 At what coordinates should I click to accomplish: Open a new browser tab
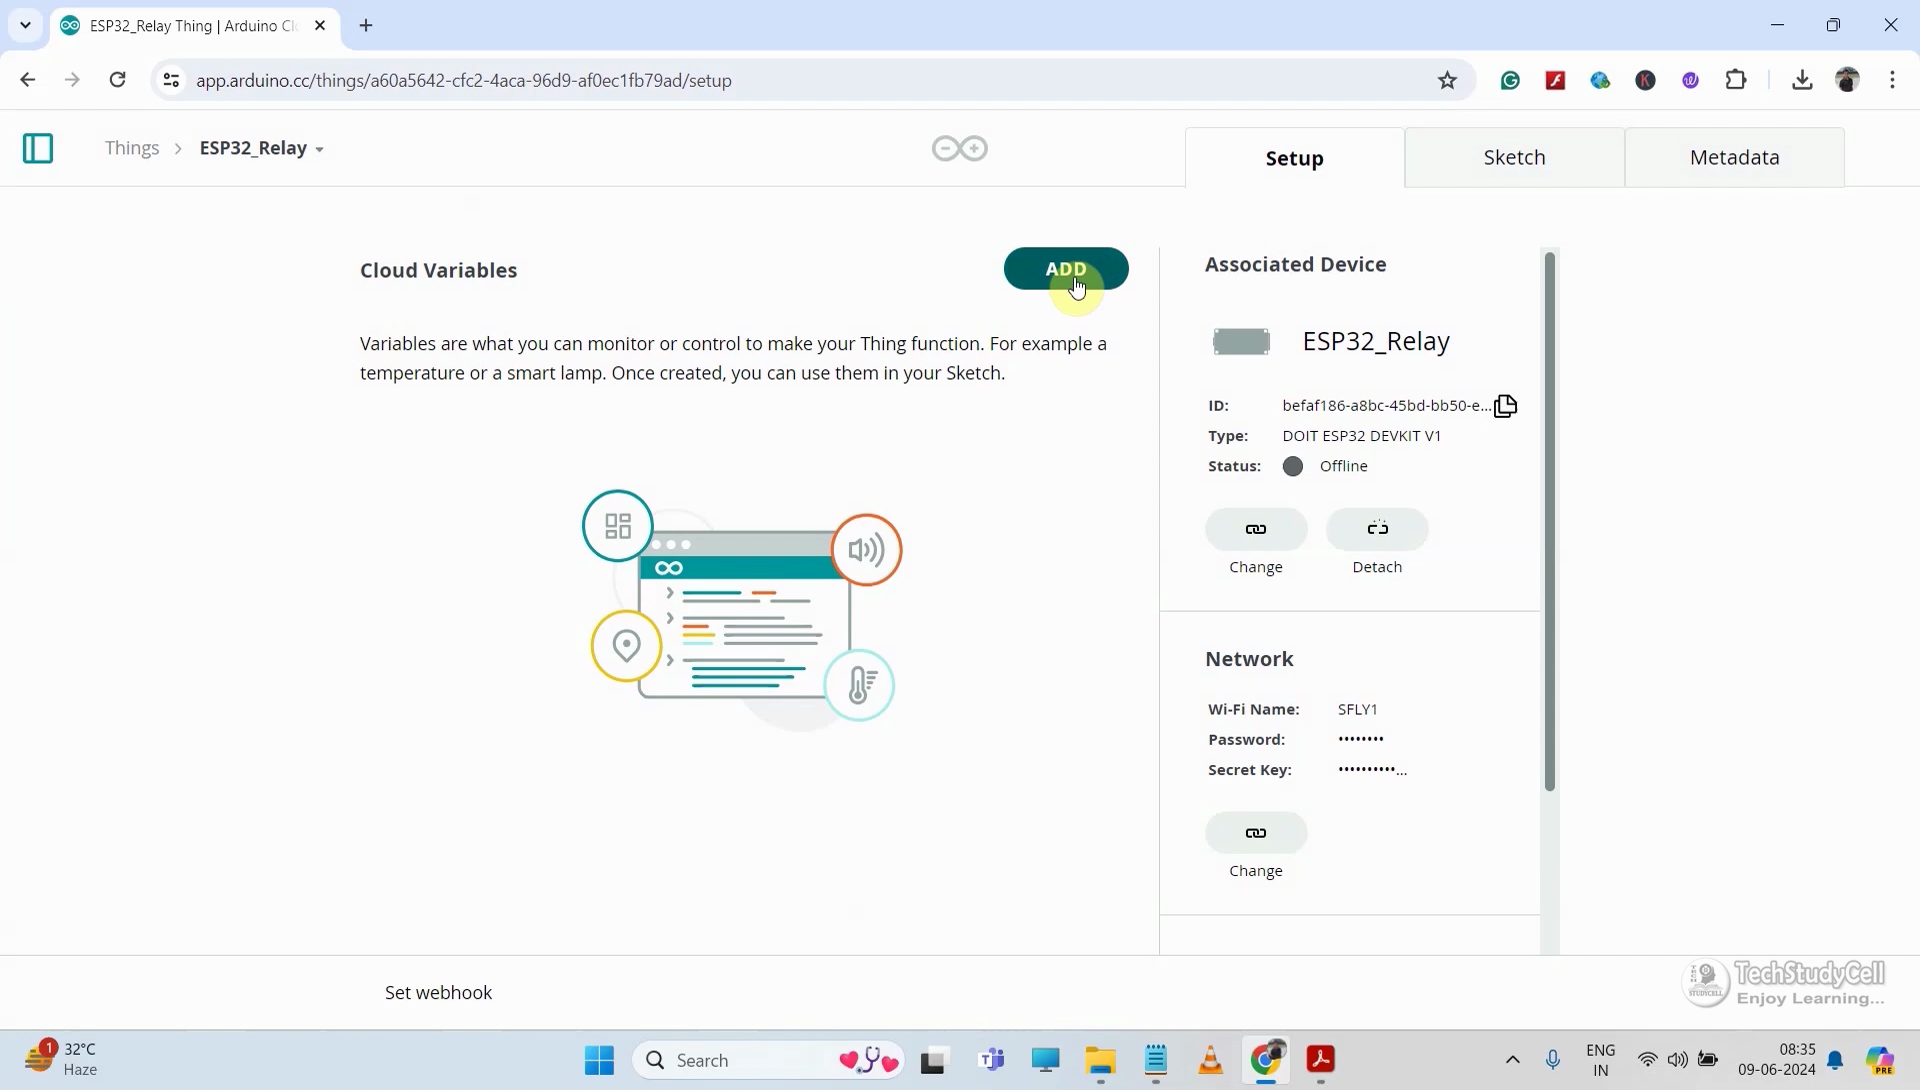[x=366, y=26]
